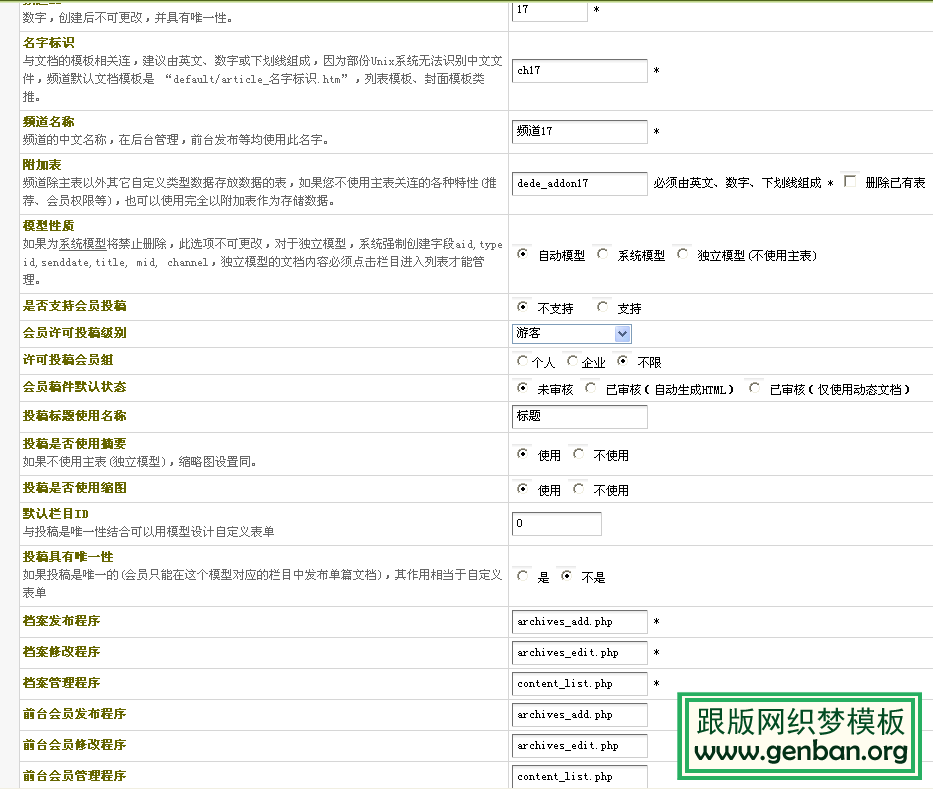The image size is (933, 789).
Task: Select 不使用 for 投稿是否使用摘要
Action: (578, 454)
